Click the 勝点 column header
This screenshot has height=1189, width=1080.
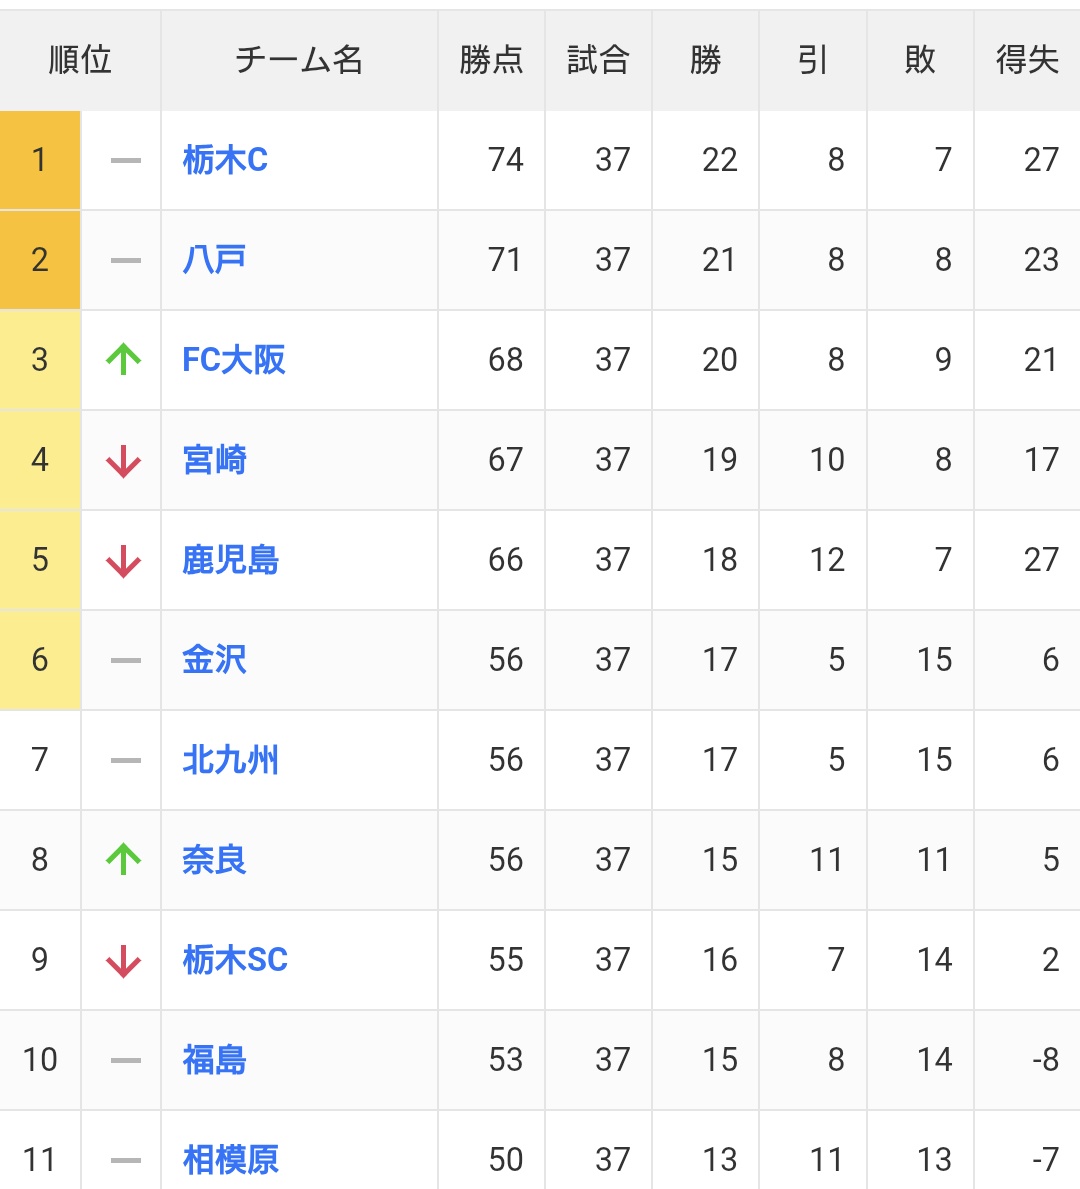(x=491, y=60)
